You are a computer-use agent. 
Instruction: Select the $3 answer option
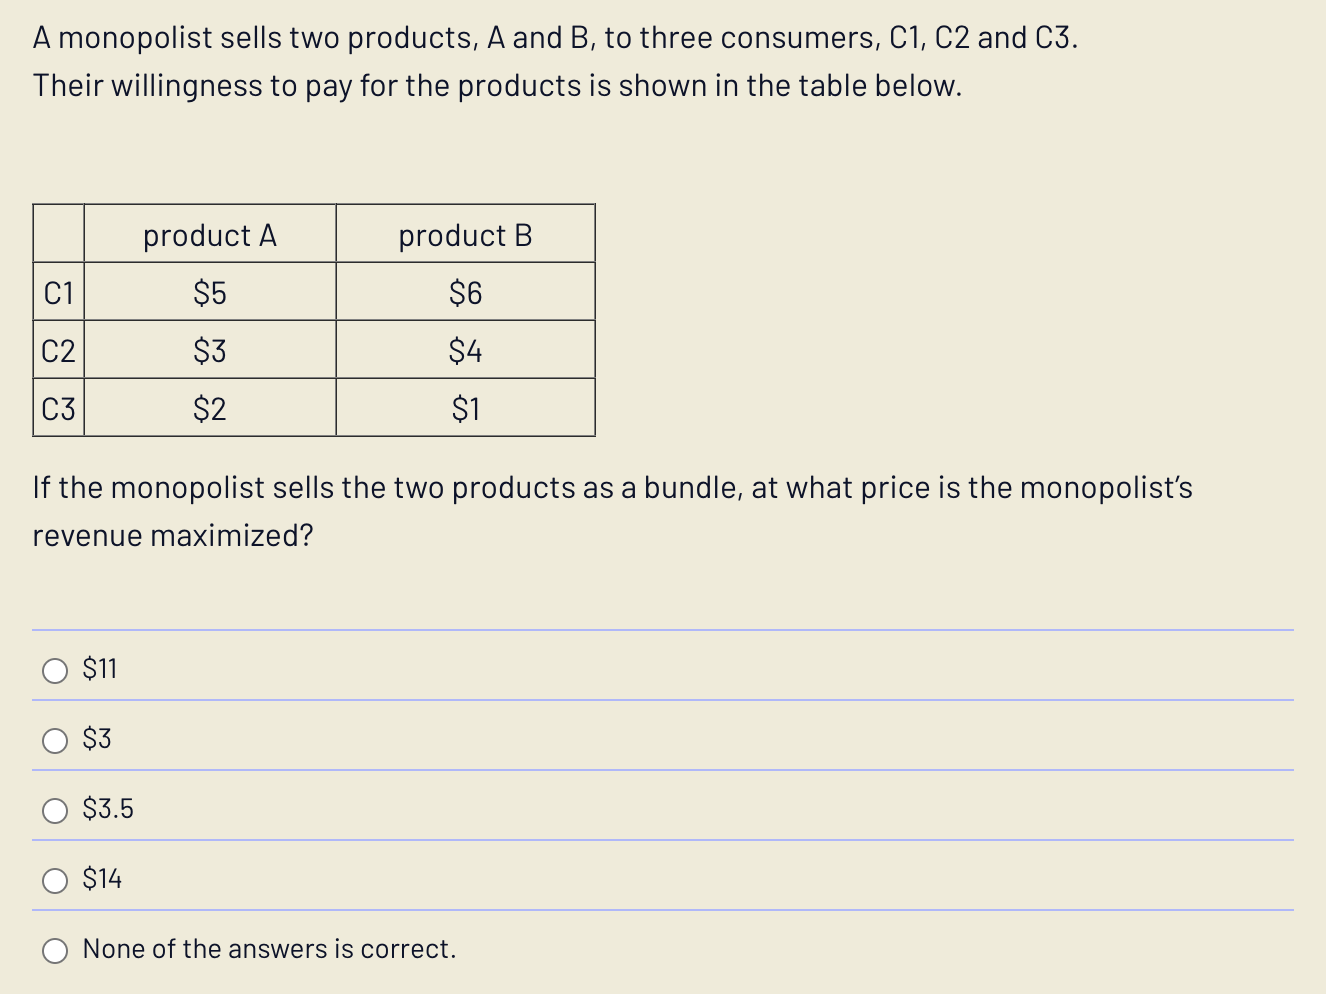[56, 740]
